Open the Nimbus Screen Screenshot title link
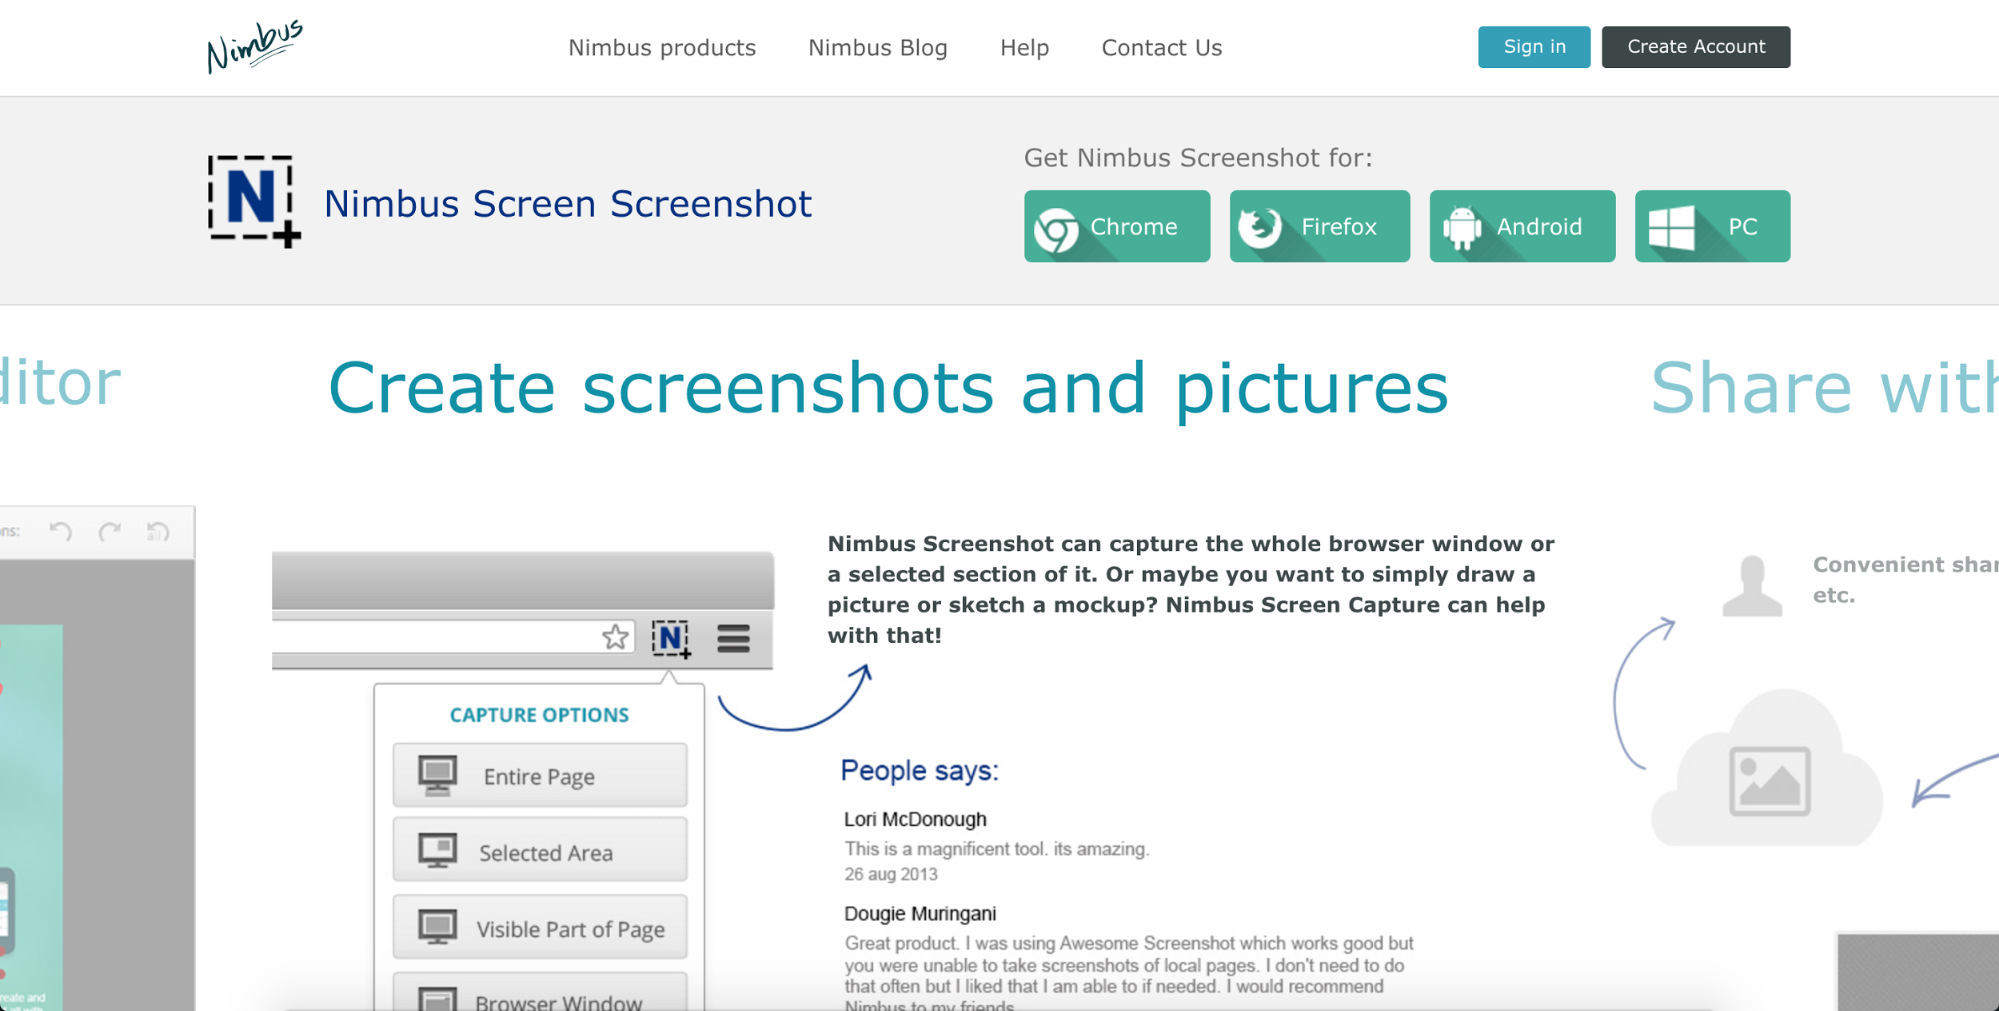 point(567,204)
